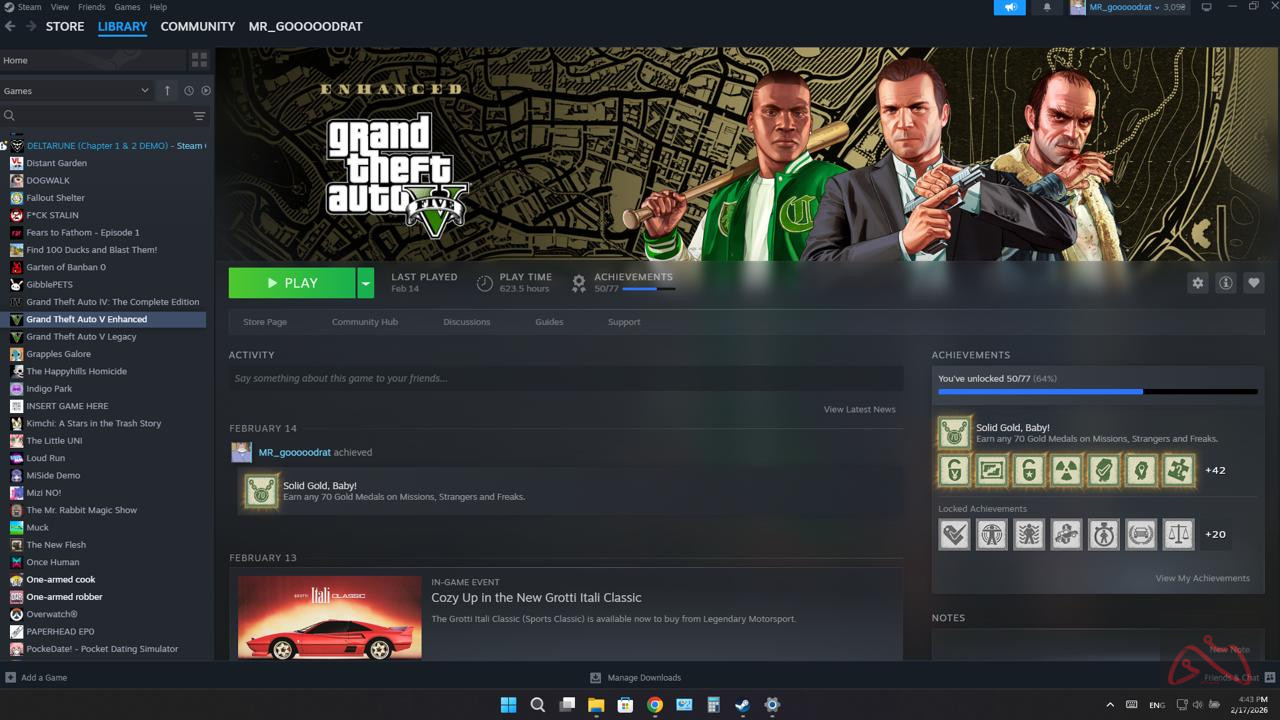This screenshot has width=1280, height=720.
Task: Click the achievements progress bar in panel
Action: click(1097, 392)
